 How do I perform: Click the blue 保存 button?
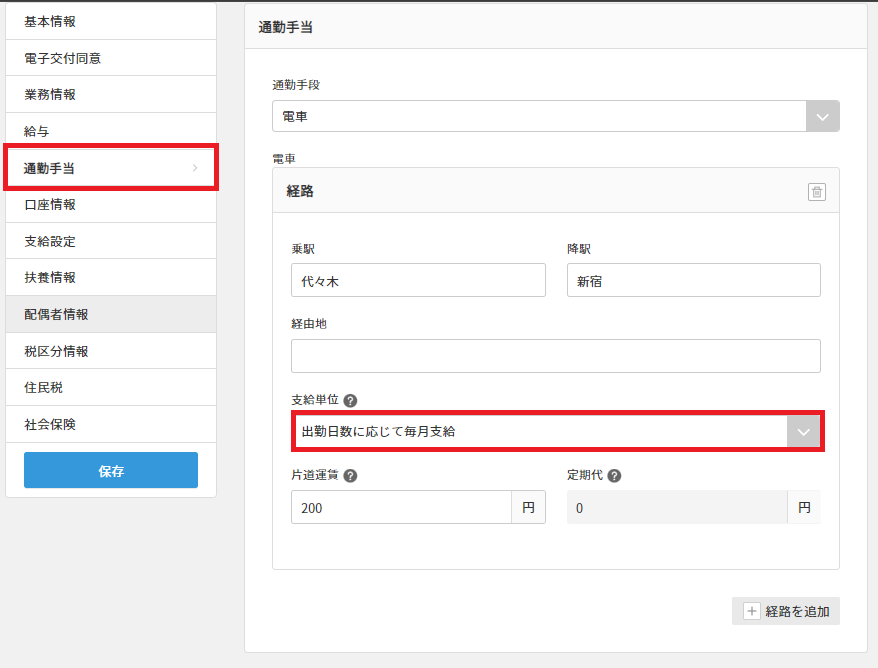coord(111,470)
